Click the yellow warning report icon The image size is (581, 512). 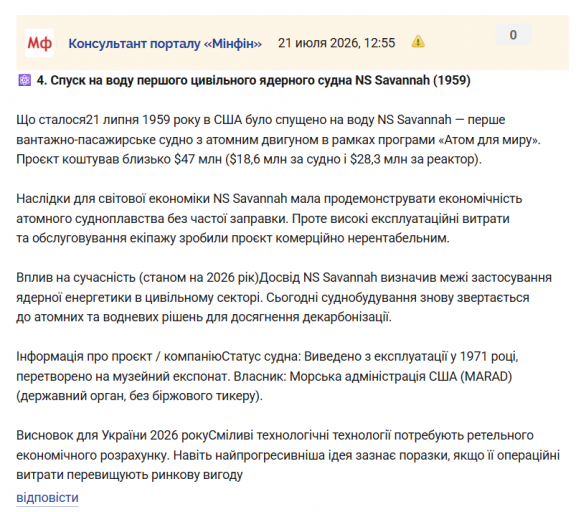418,41
